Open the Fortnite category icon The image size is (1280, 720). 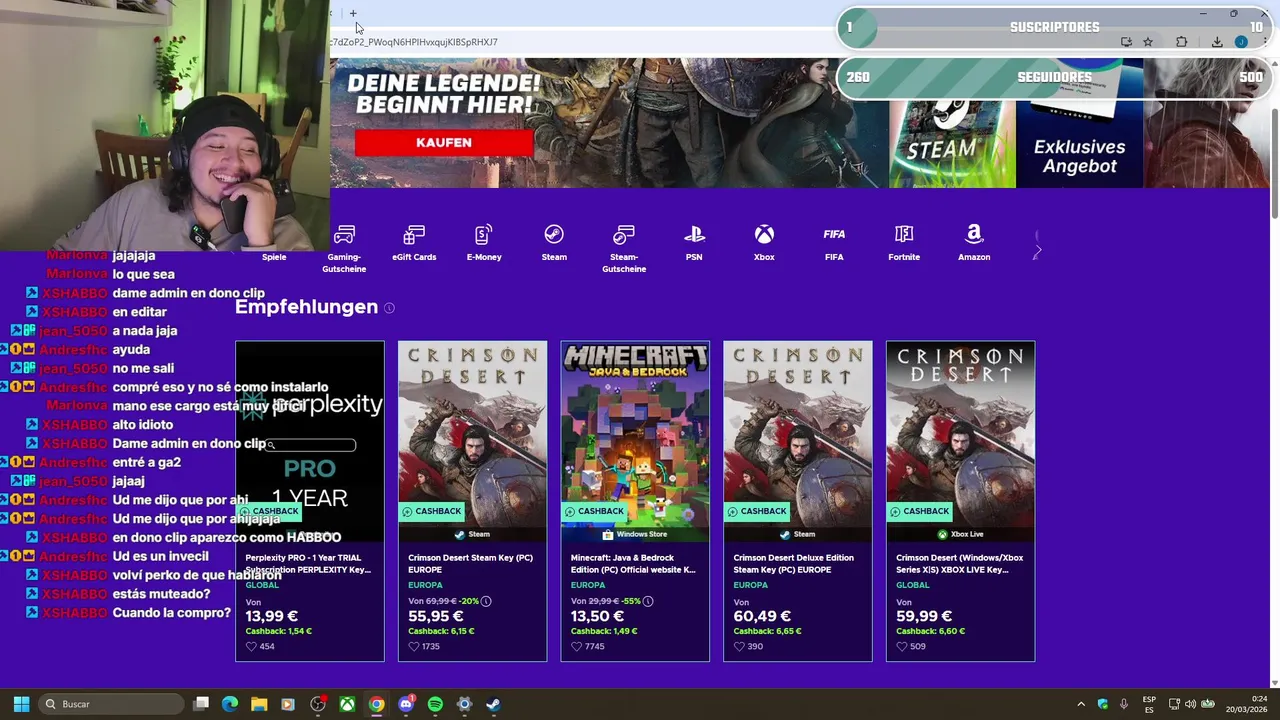904,235
